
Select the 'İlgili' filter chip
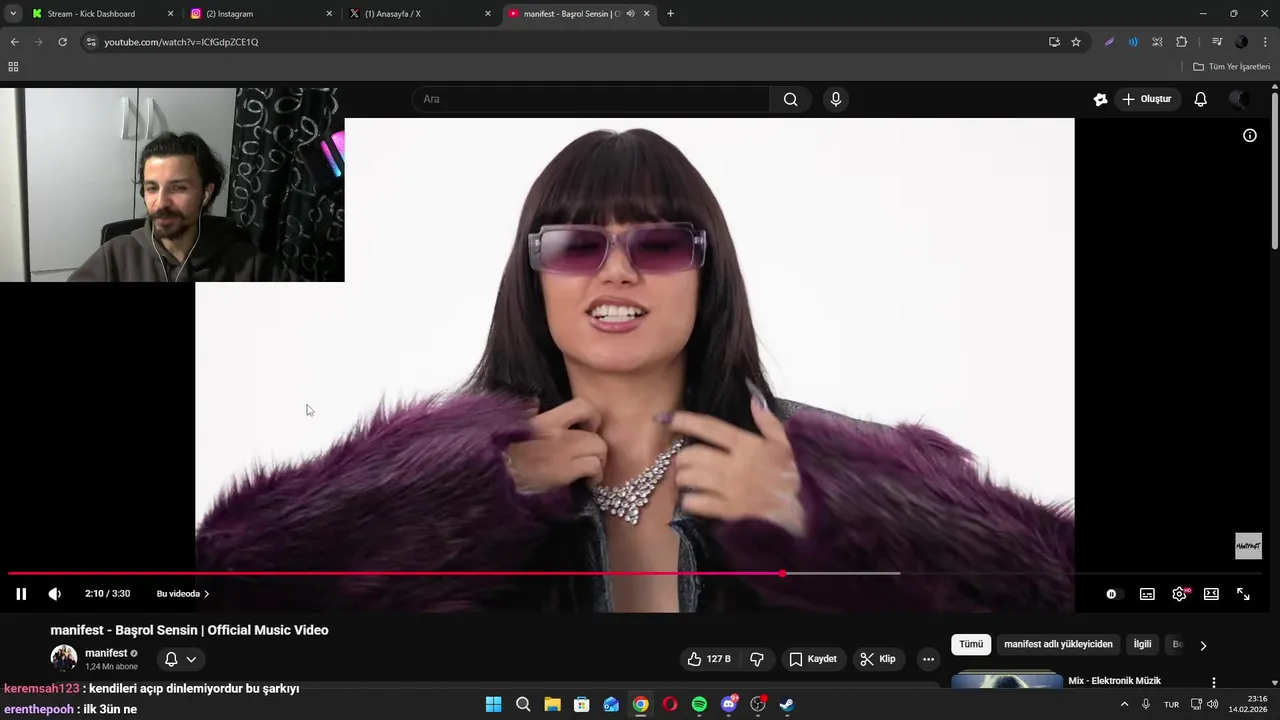1142,645
